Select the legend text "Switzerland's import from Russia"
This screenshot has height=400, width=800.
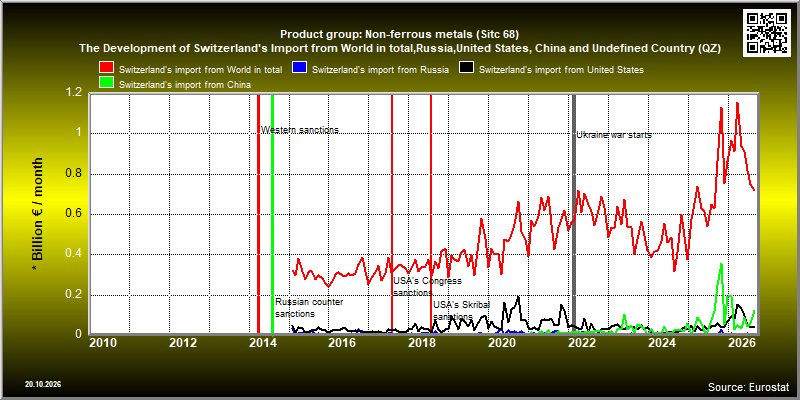coord(381,70)
